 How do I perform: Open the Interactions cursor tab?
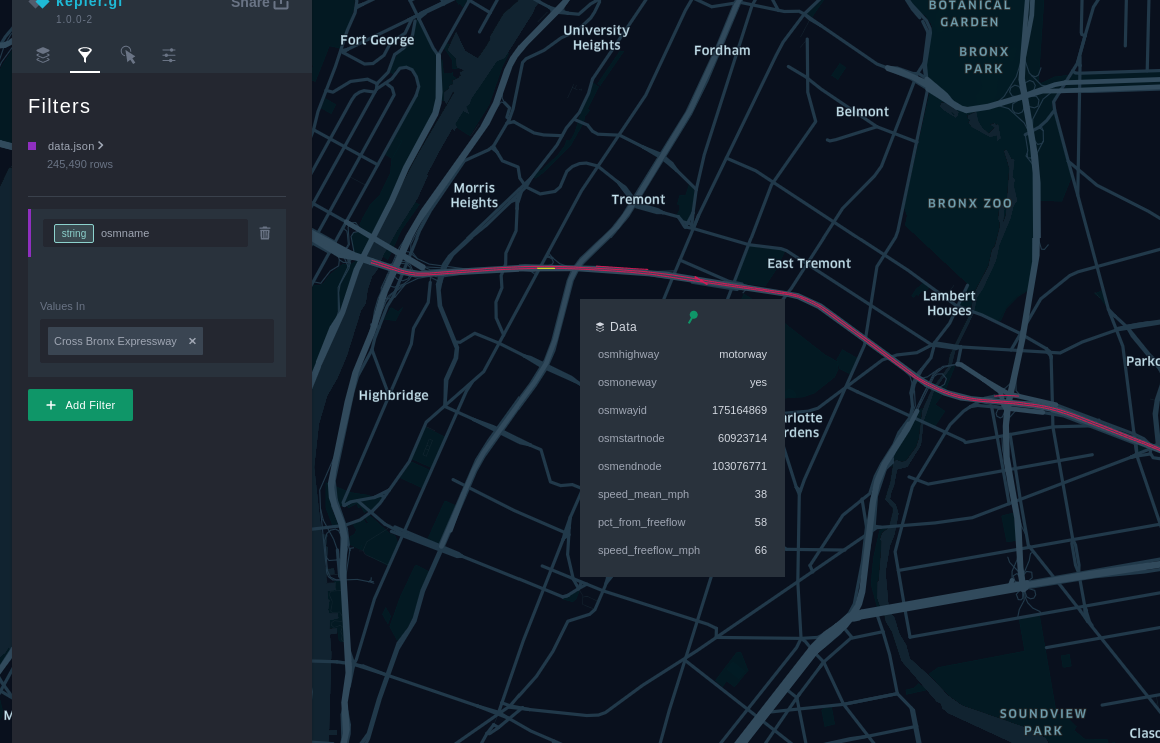click(127, 55)
